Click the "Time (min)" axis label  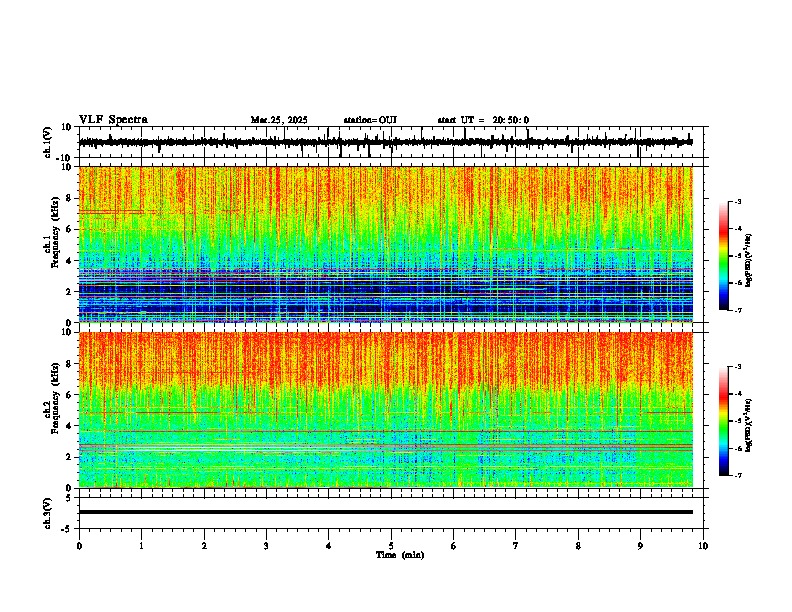coord(400,555)
